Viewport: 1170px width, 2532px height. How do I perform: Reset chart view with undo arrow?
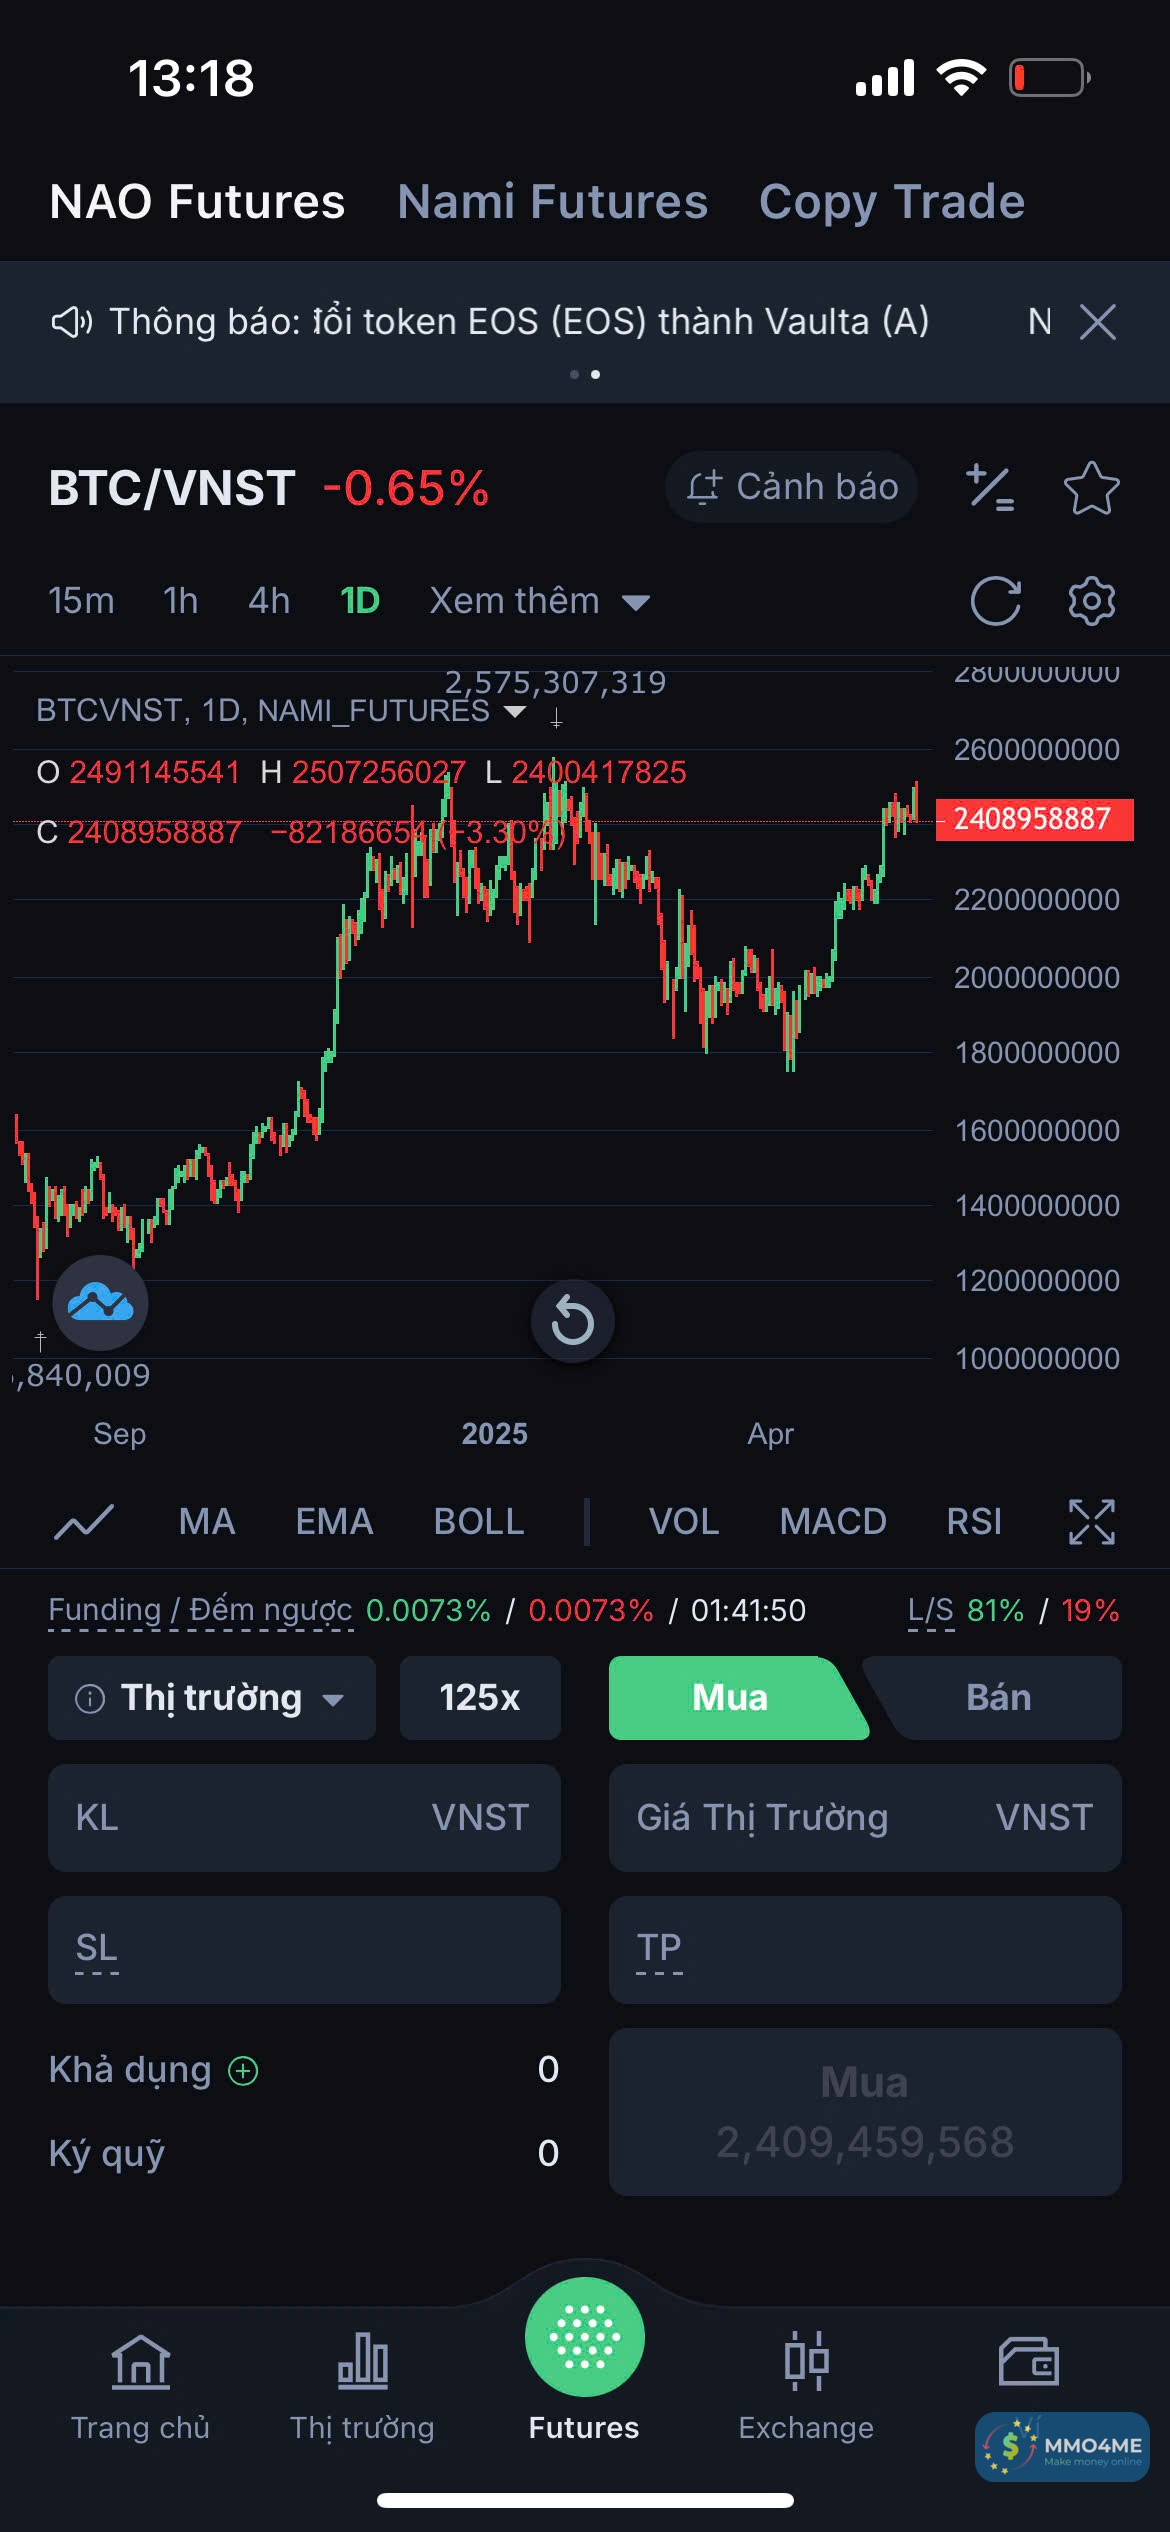tap(572, 1321)
